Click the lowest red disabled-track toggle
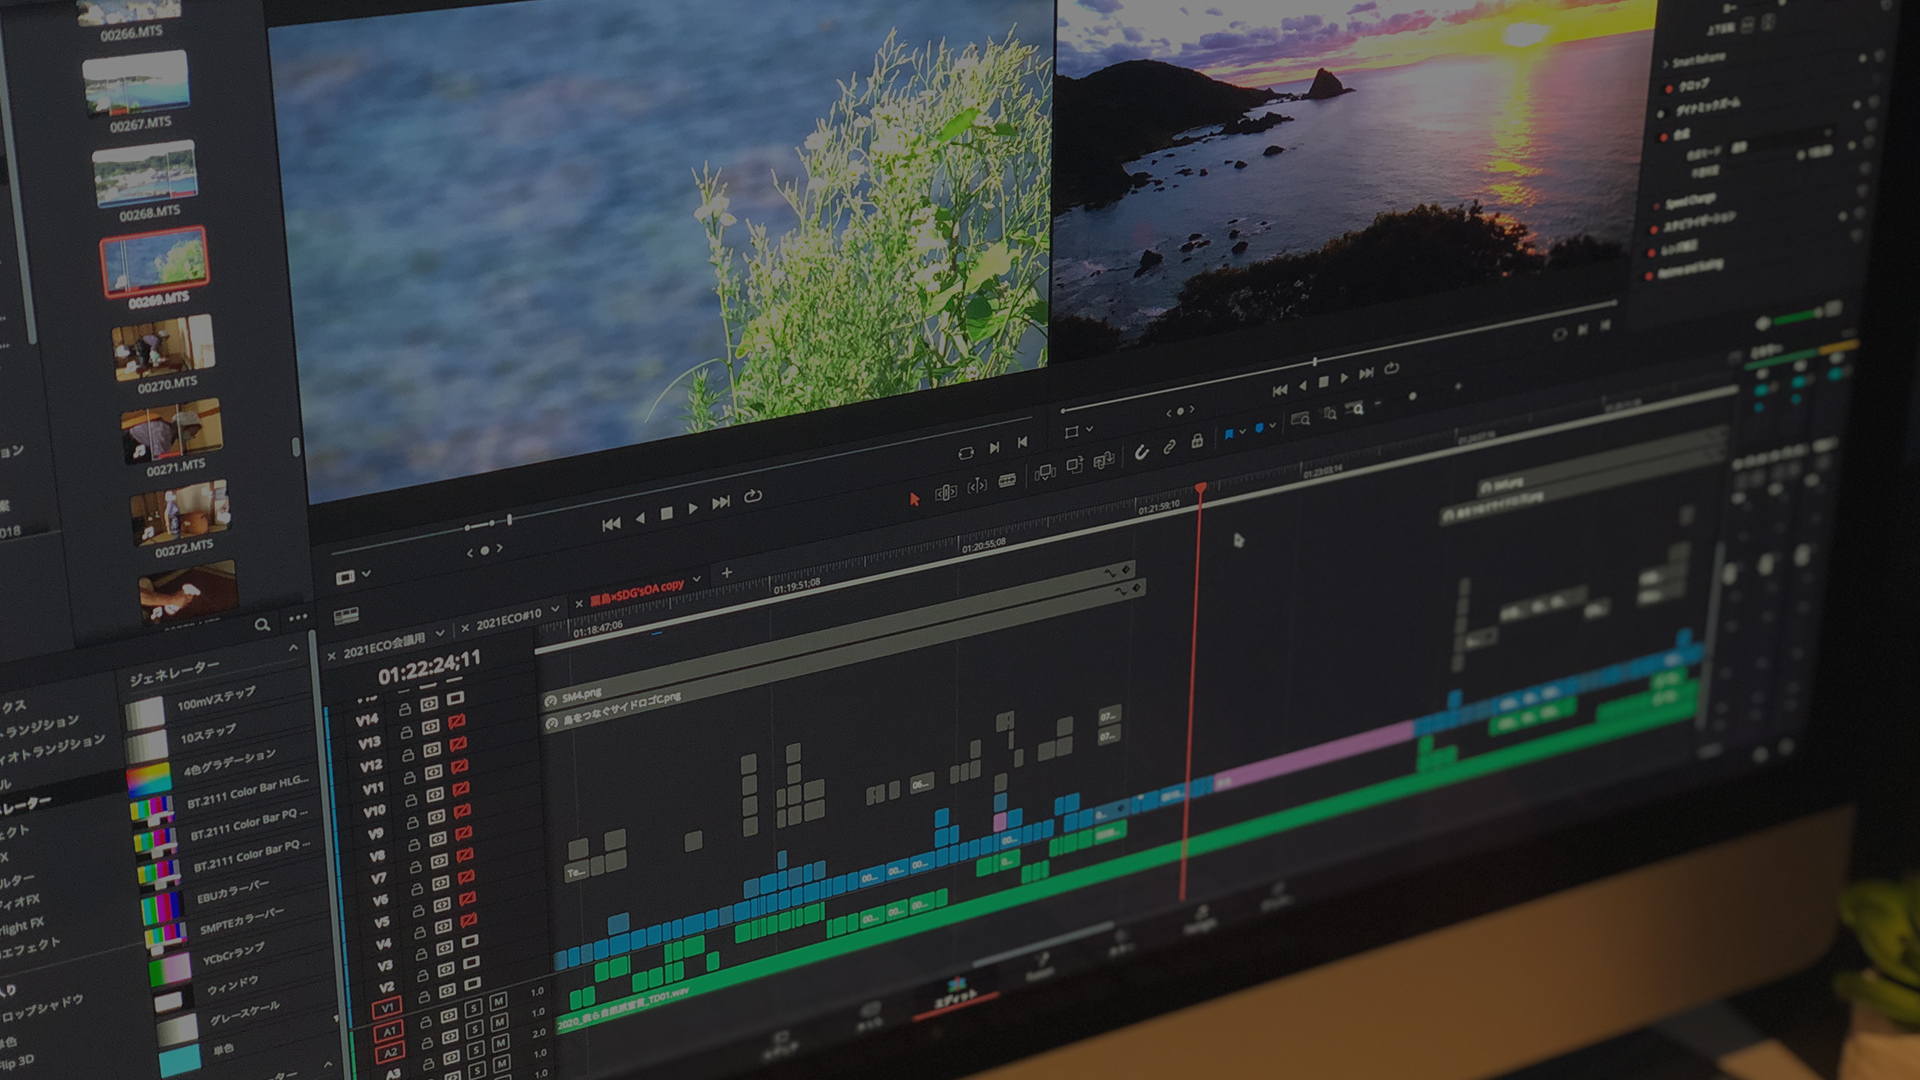 tap(469, 919)
